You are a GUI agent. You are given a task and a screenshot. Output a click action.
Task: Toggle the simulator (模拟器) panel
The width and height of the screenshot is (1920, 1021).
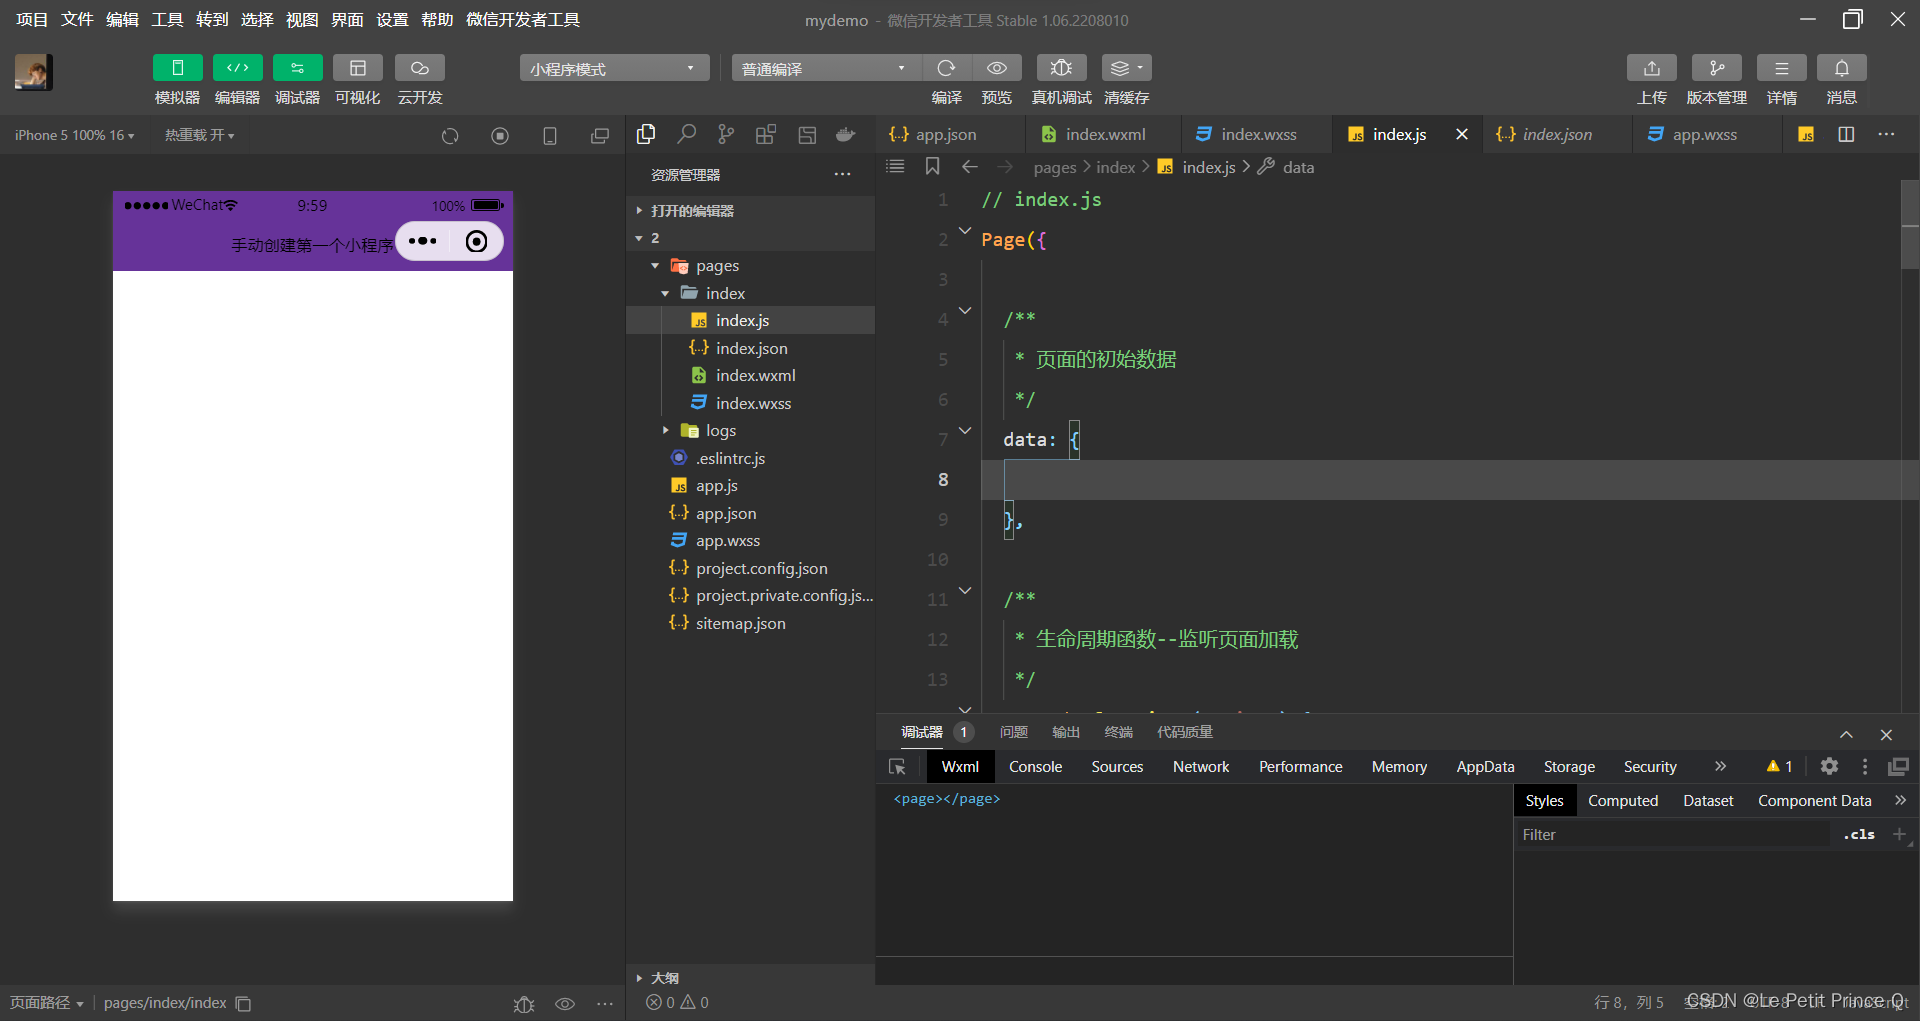coord(177,68)
